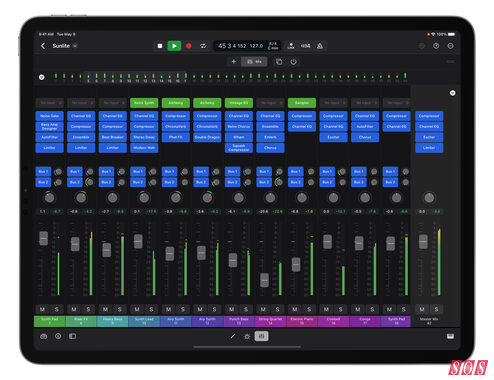Open the Bass Amp Designer plug-in
The width and height of the screenshot is (494, 380).
[50, 127]
